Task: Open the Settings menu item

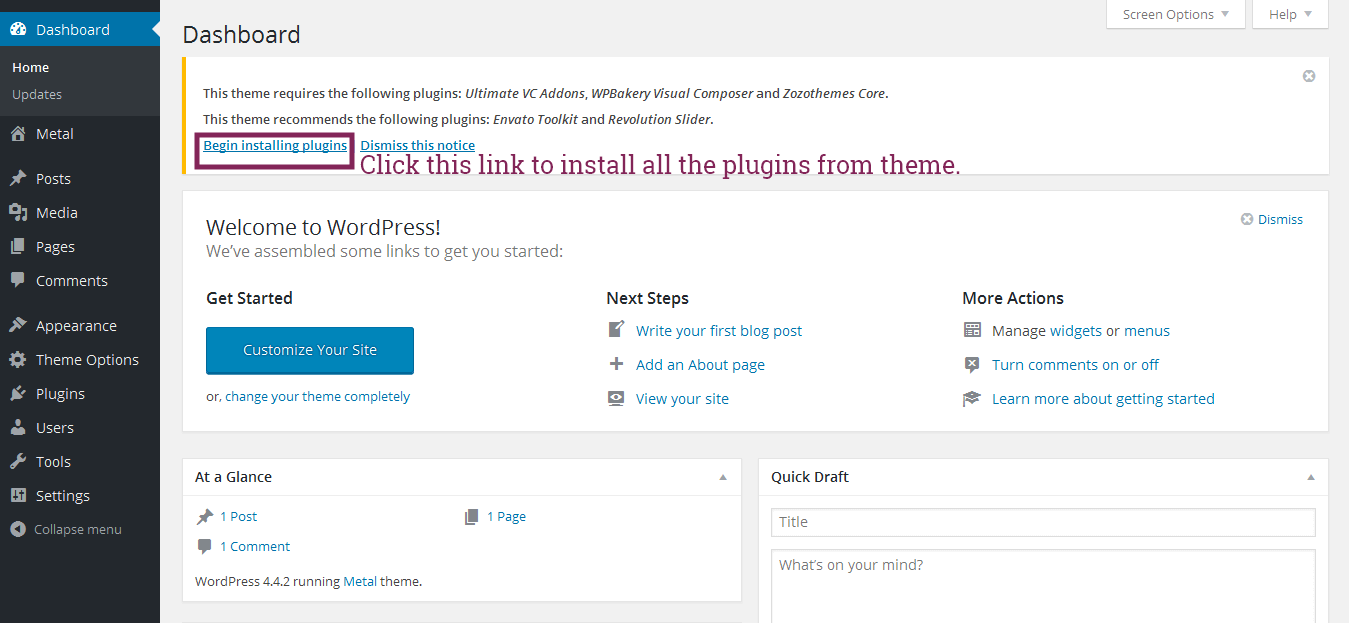Action: point(62,496)
